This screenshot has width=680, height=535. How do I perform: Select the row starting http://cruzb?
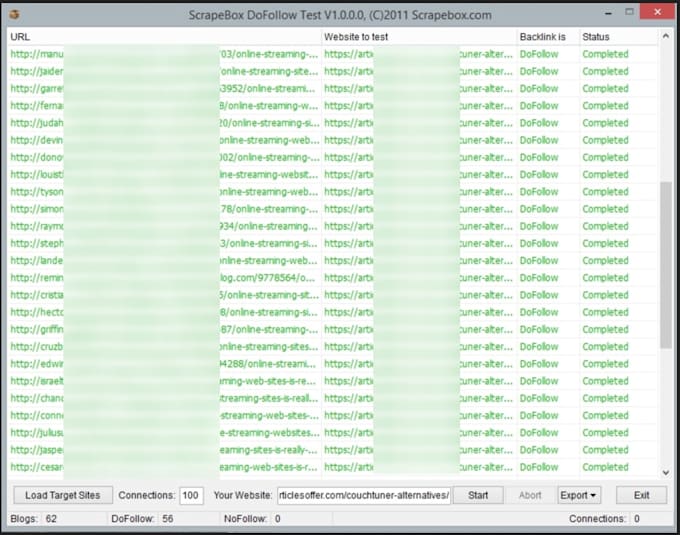click(333, 347)
